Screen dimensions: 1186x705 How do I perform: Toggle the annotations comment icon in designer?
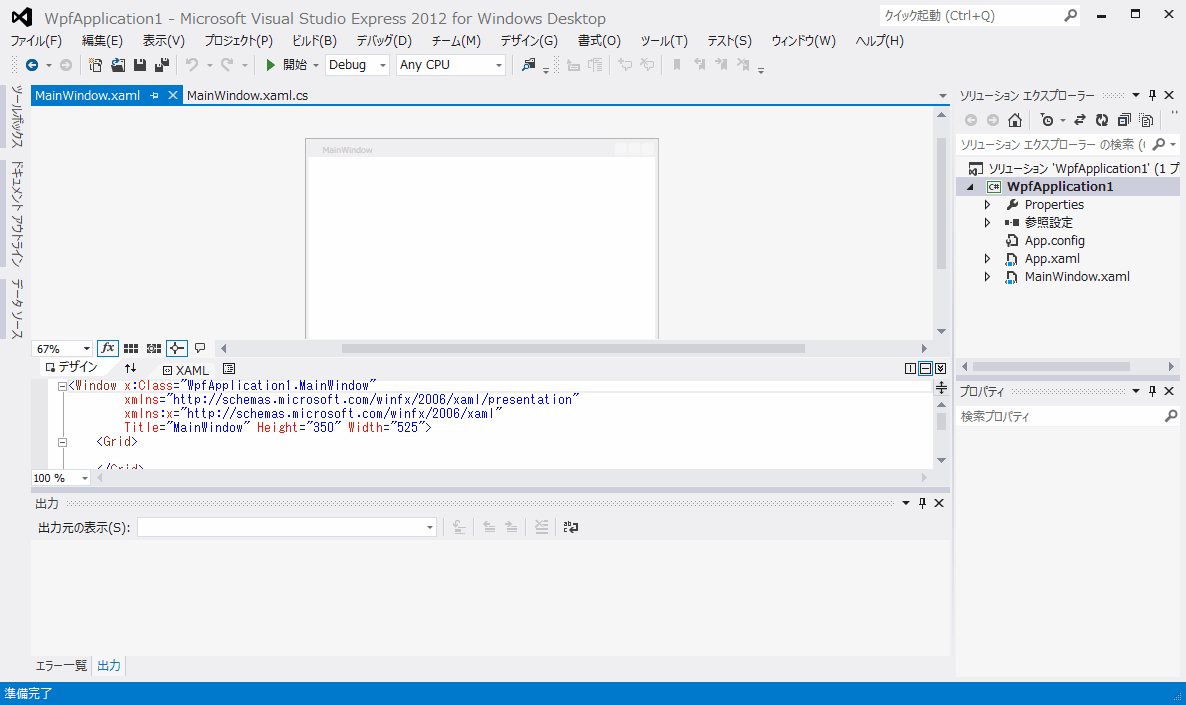click(x=200, y=348)
